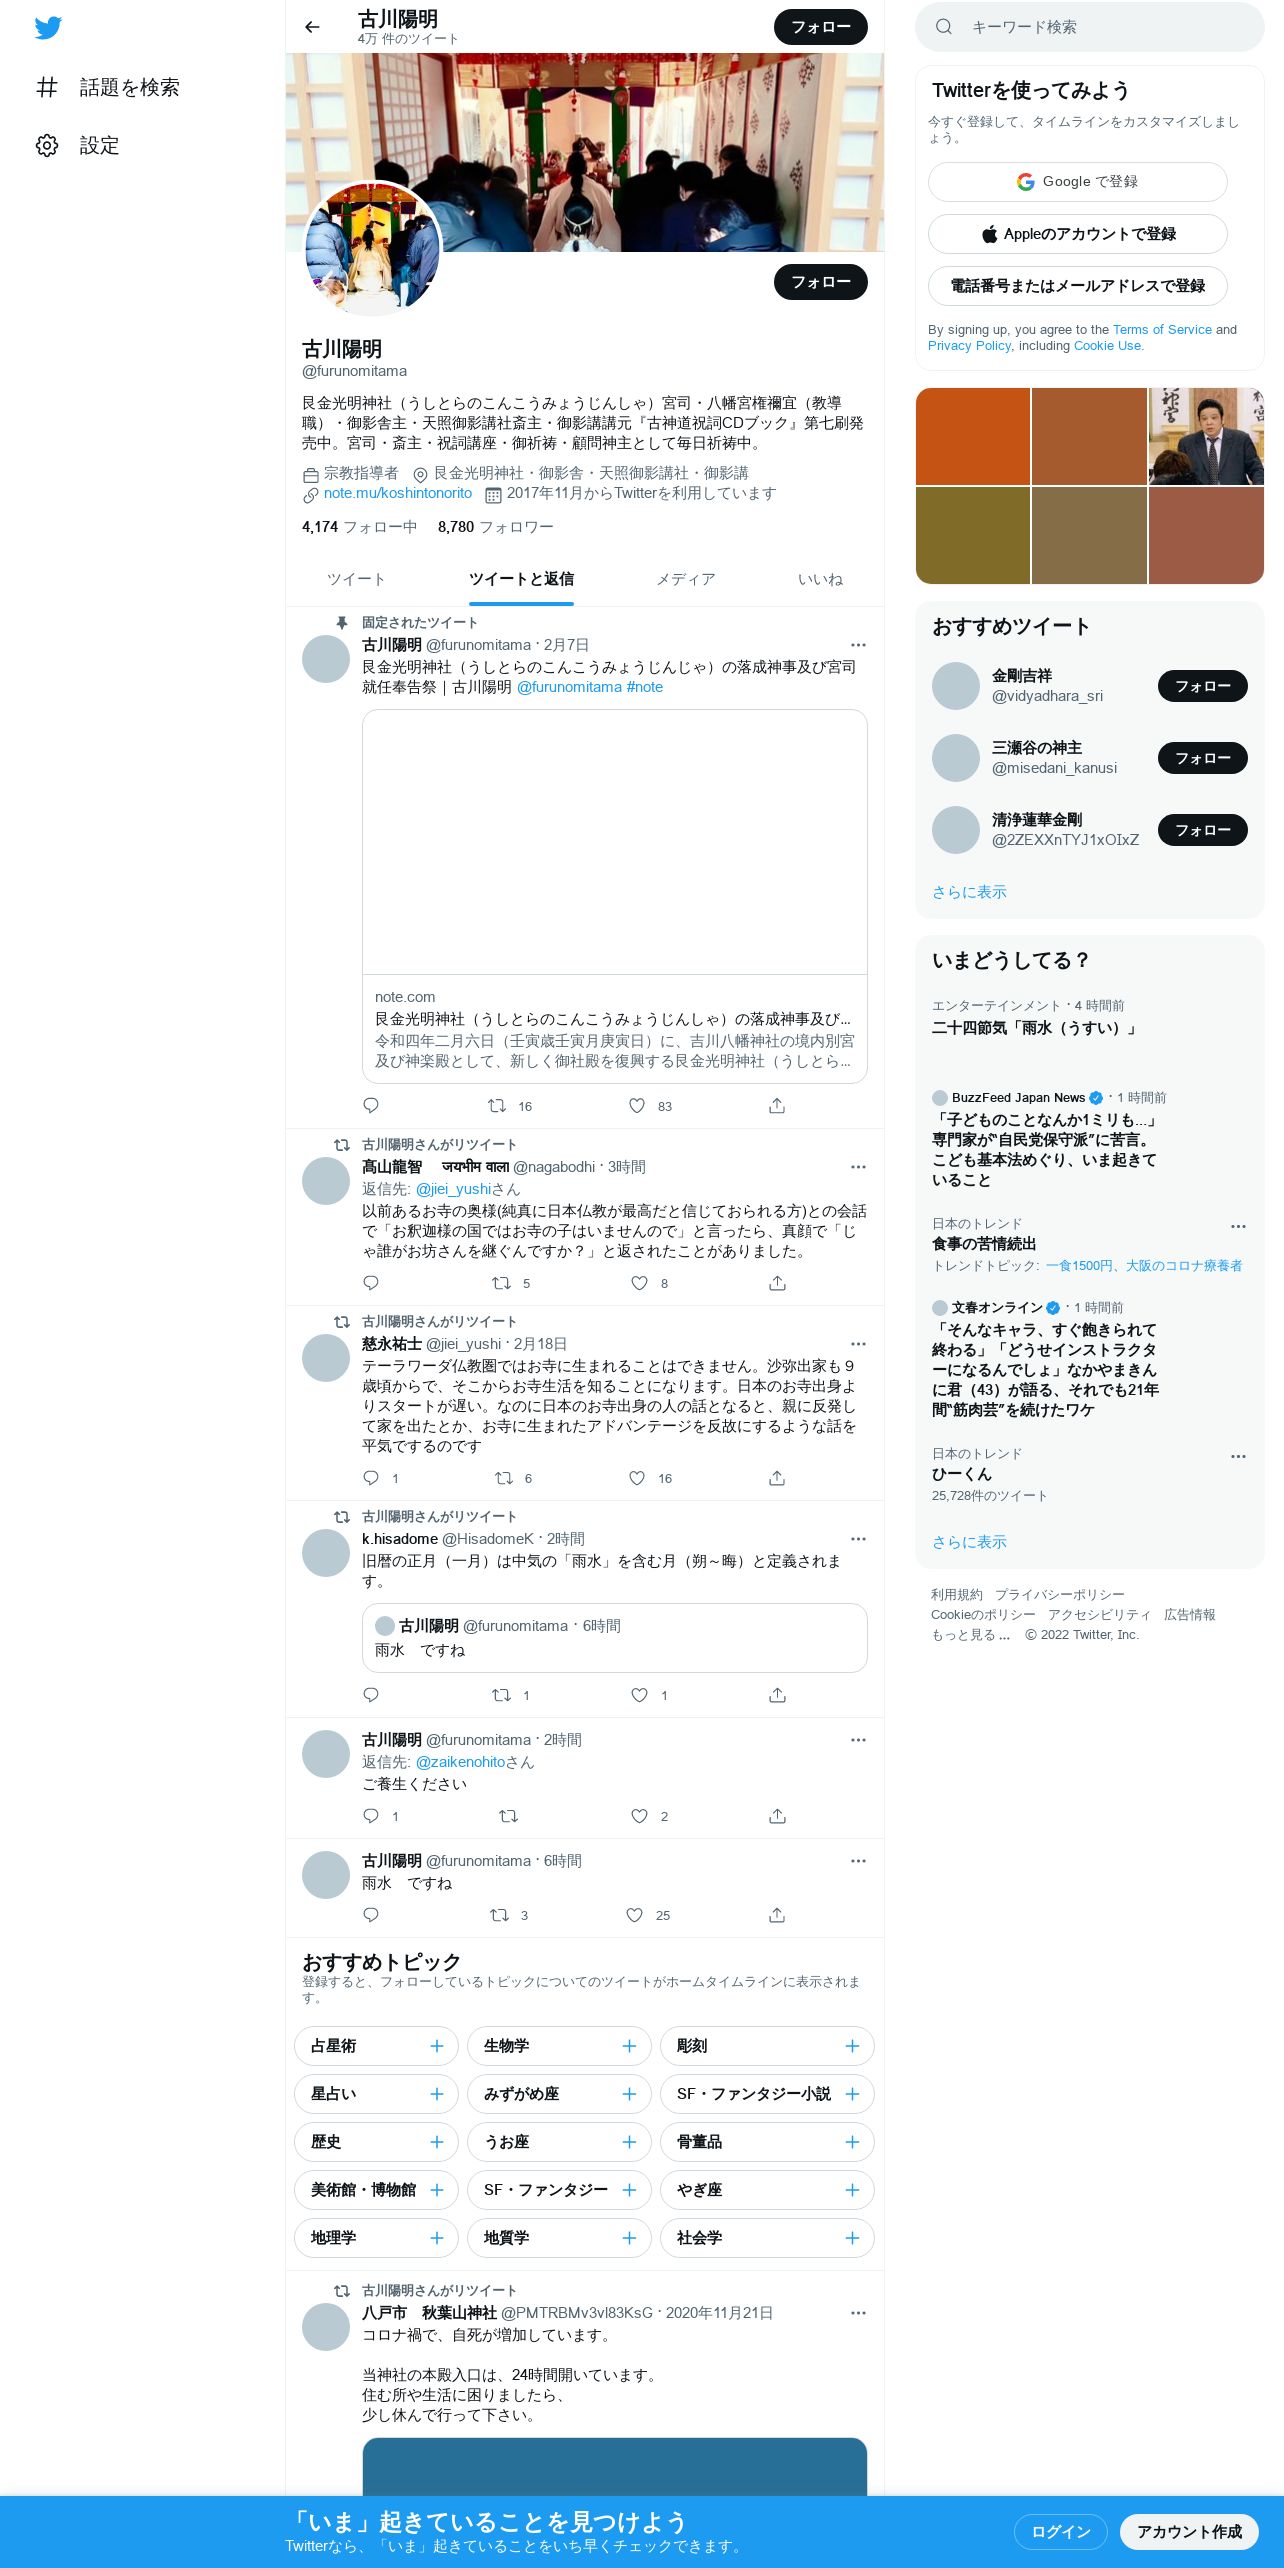Add the みずがめ座 topic

629,2094
